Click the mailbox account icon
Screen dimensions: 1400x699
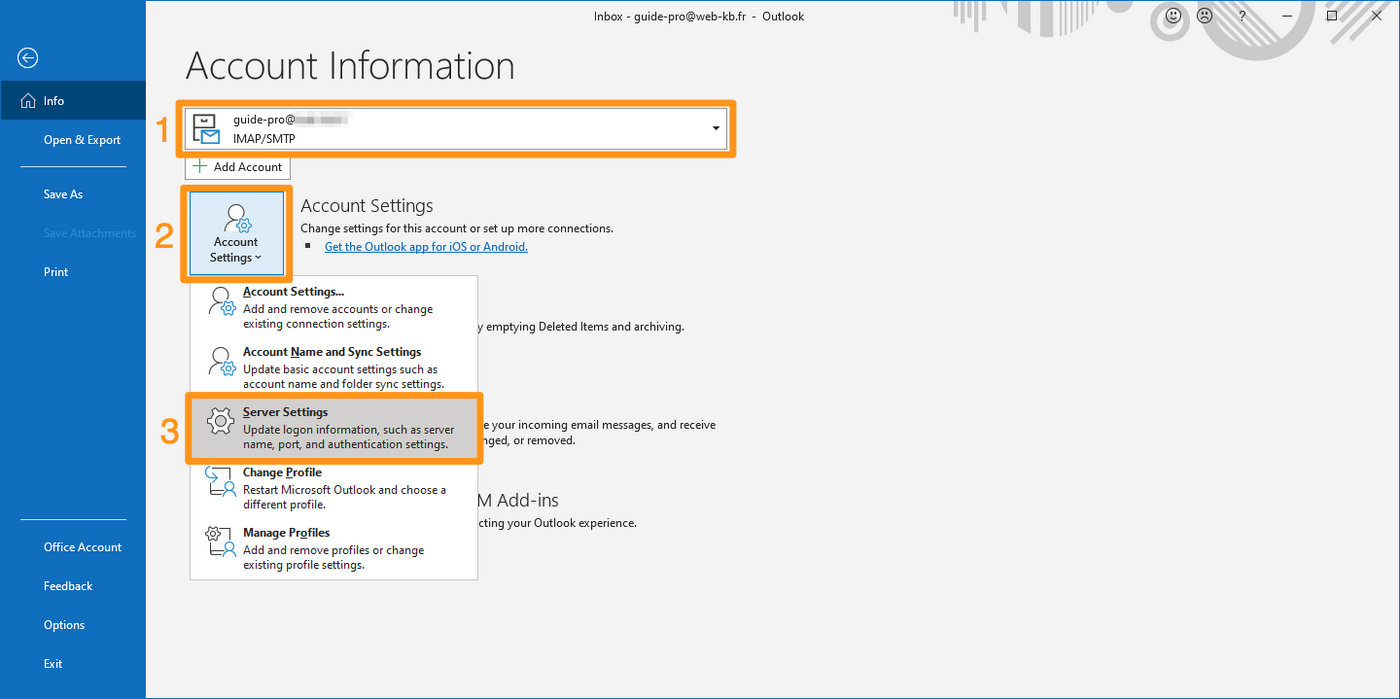pyautogui.click(x=206, y=129)
